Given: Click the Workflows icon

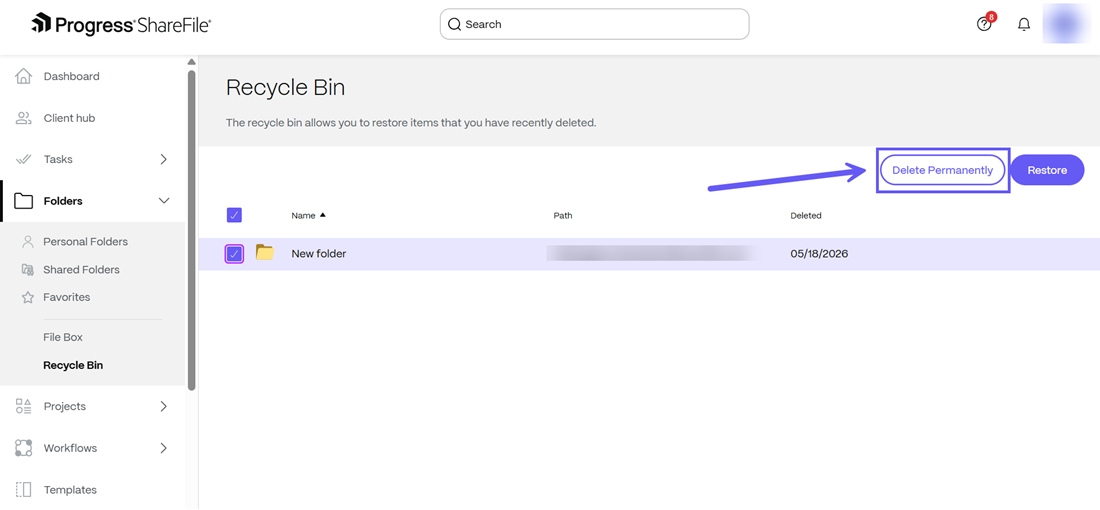Looking at the screenshot, I should (23, 448).
